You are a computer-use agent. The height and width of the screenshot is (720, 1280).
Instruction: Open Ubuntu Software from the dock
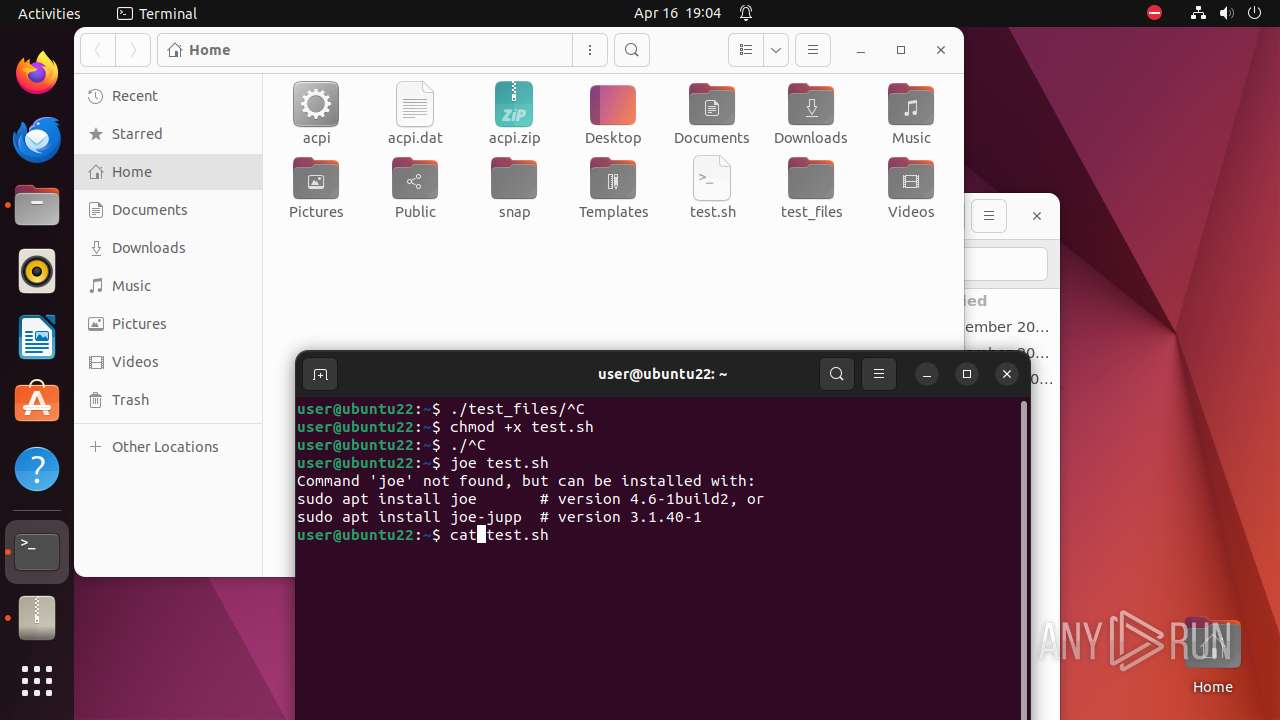[x=37, y=404]
